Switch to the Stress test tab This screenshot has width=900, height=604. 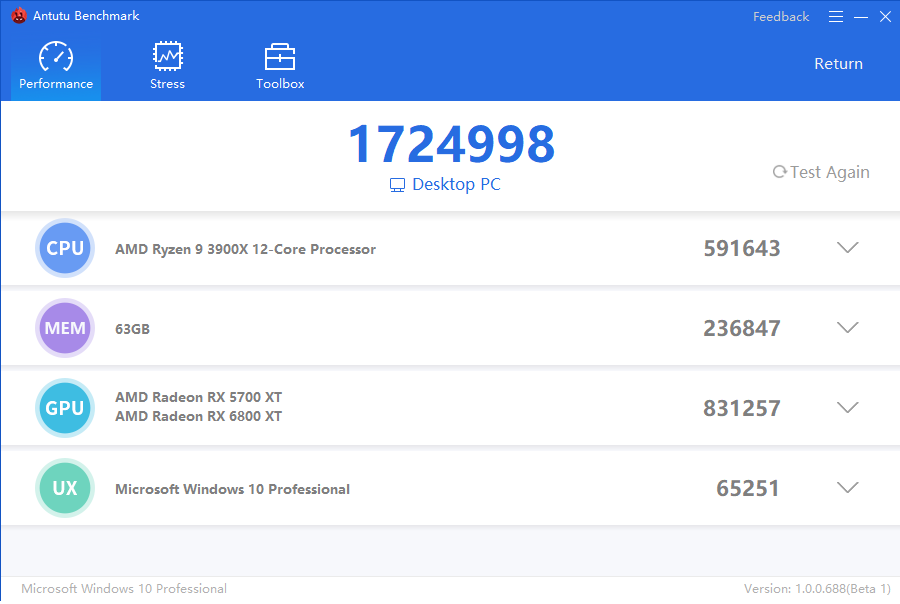click(x=167, y=66)
